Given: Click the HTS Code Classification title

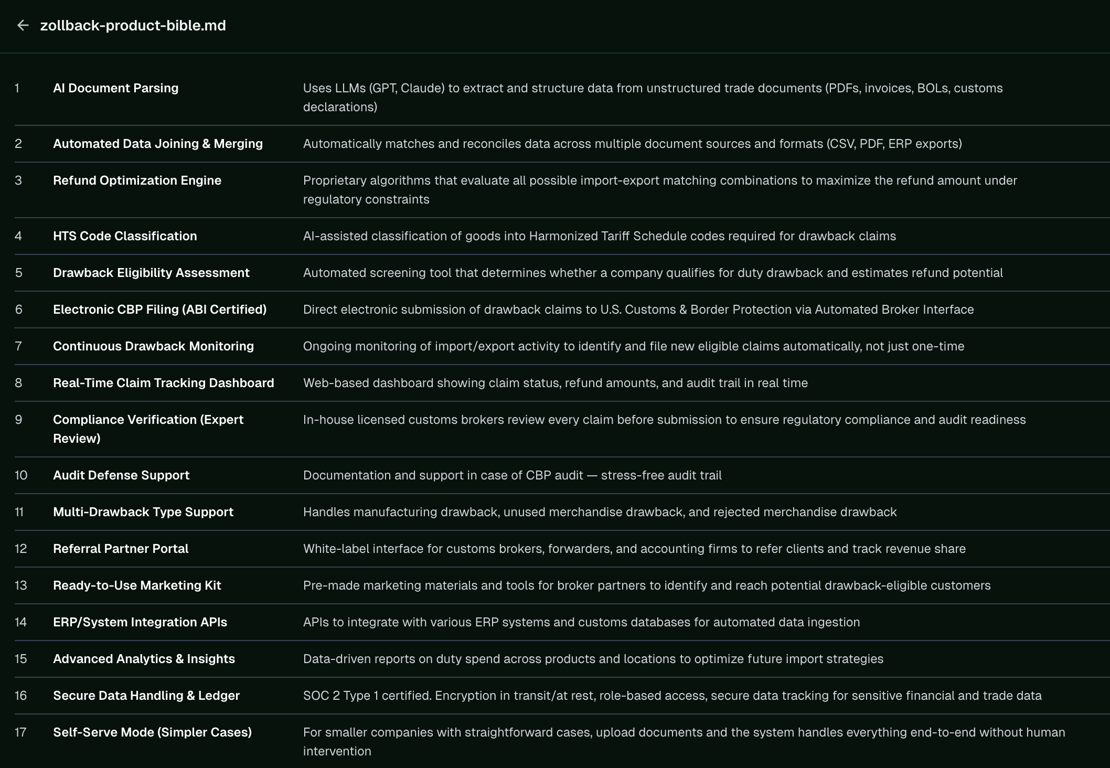Looking at the screenshot, I should click(x=125, y=236).
